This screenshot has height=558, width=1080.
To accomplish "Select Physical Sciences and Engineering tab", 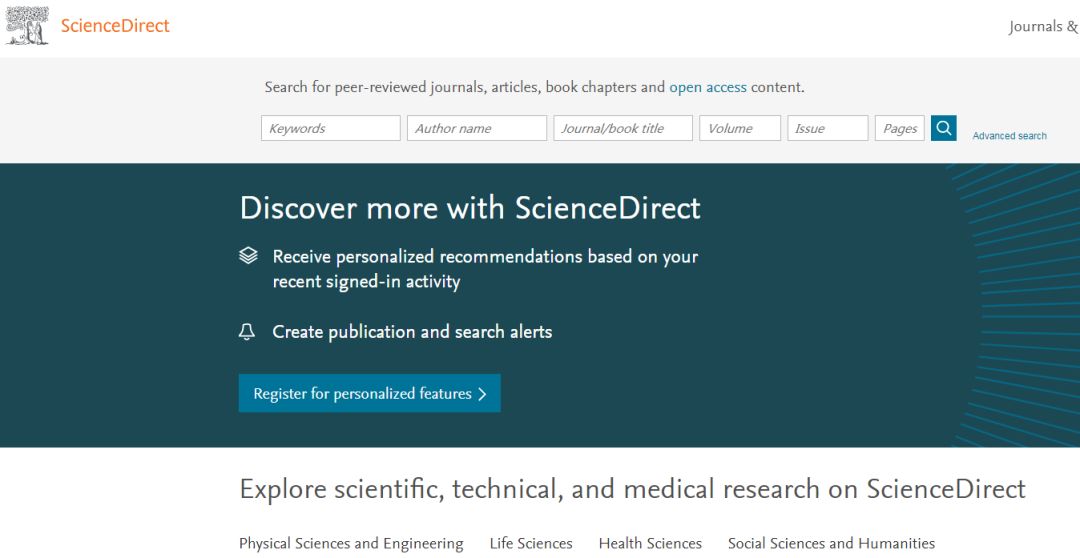I will [x=351, y=544].
